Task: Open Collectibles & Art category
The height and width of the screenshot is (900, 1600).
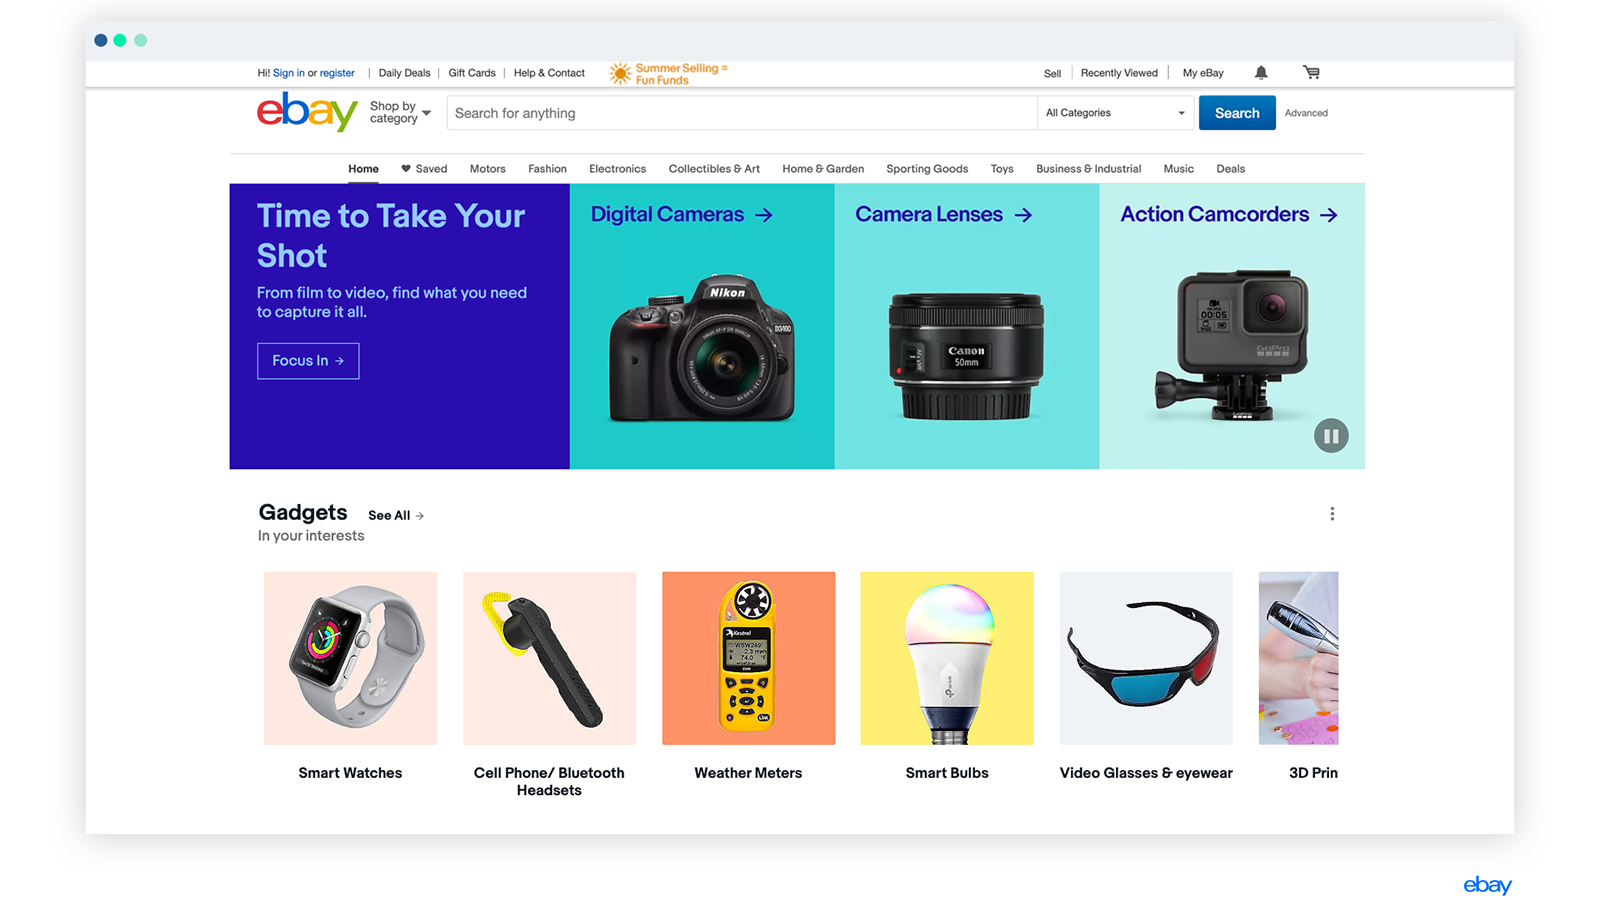Action: pyautogui.click(x=714, y=169)
